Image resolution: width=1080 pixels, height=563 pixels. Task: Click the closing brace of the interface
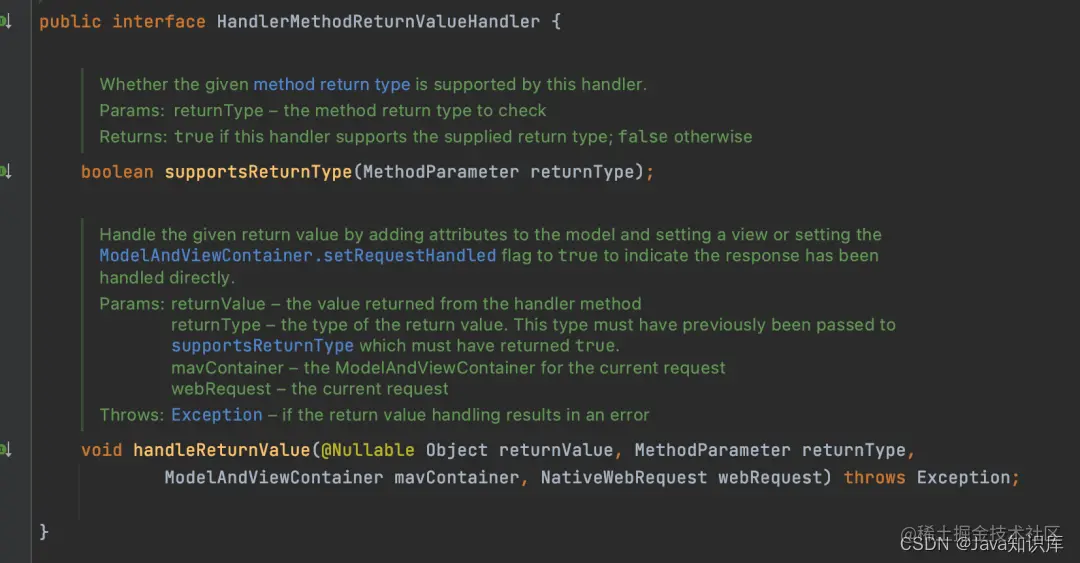pyautogui.click(x=44, y=531)
